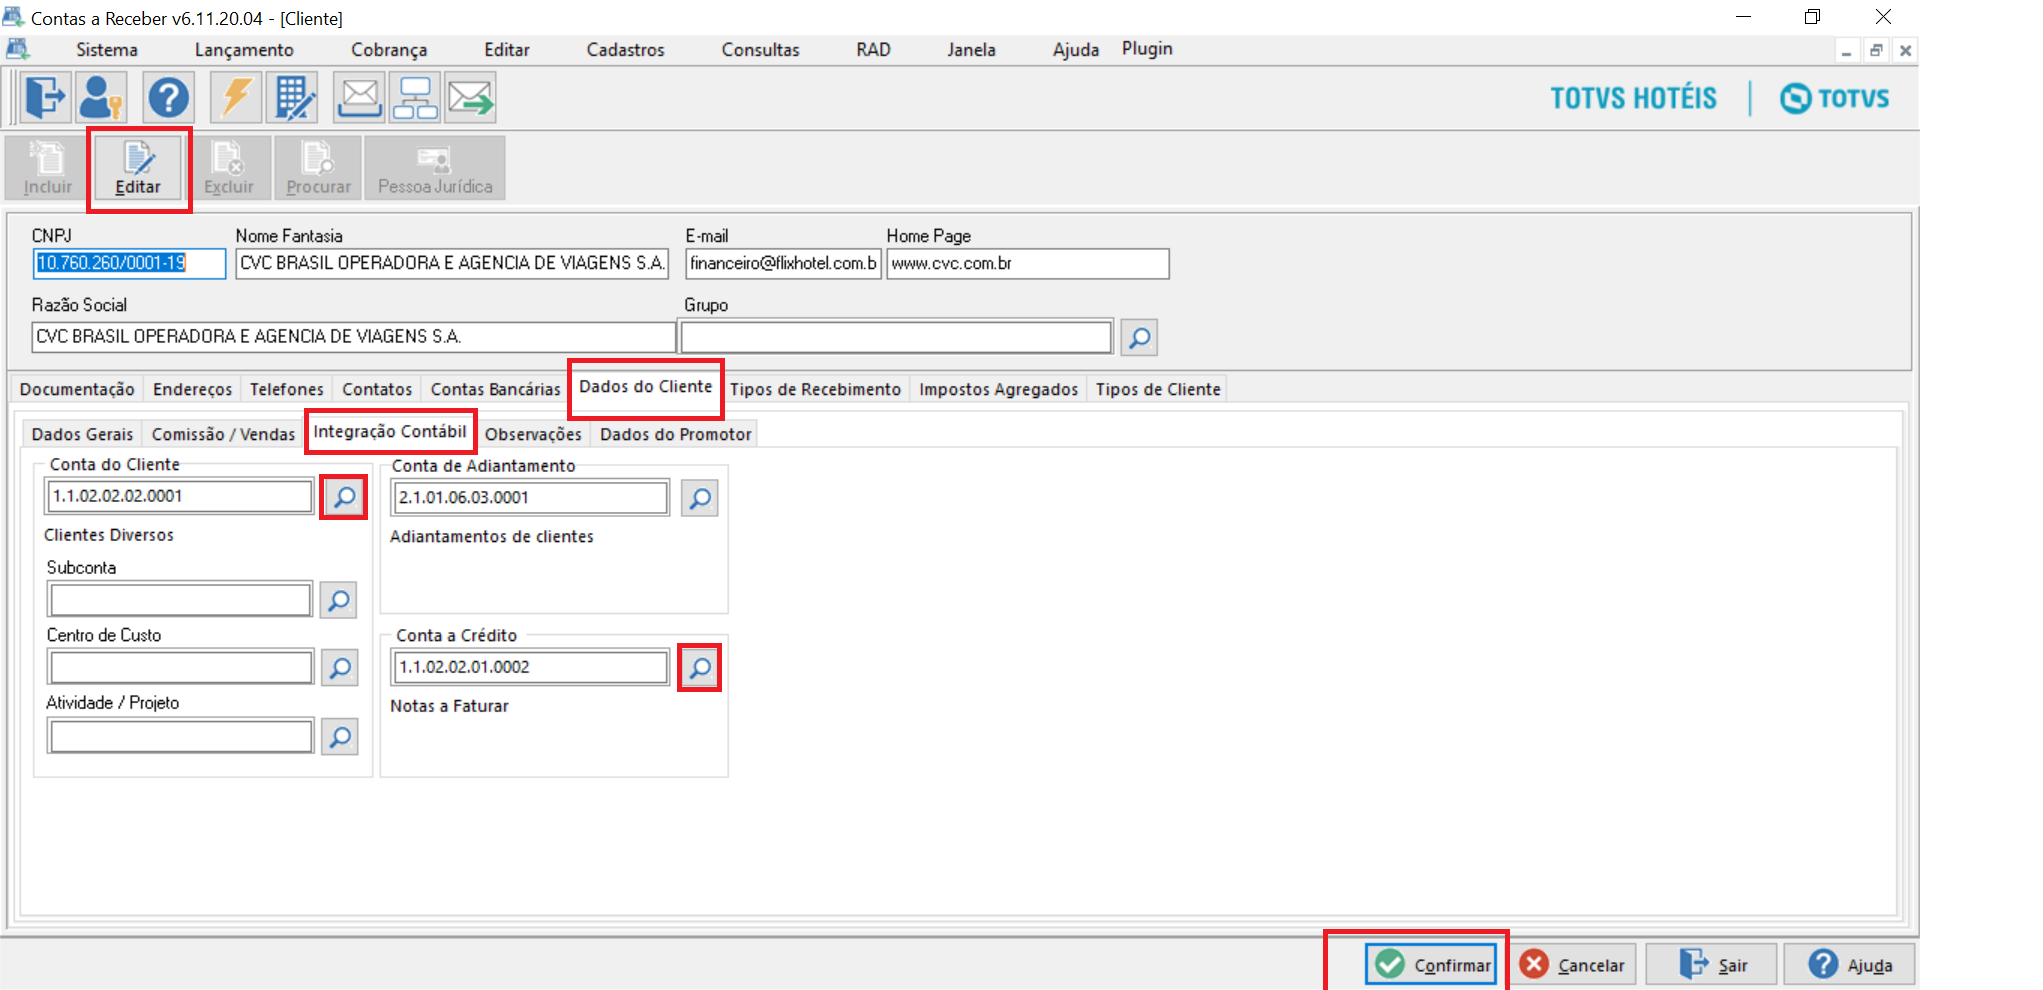The image size is (2043, 990).
Task: Open the Editar menu in menu bar
Action: (x=507, y=50)
